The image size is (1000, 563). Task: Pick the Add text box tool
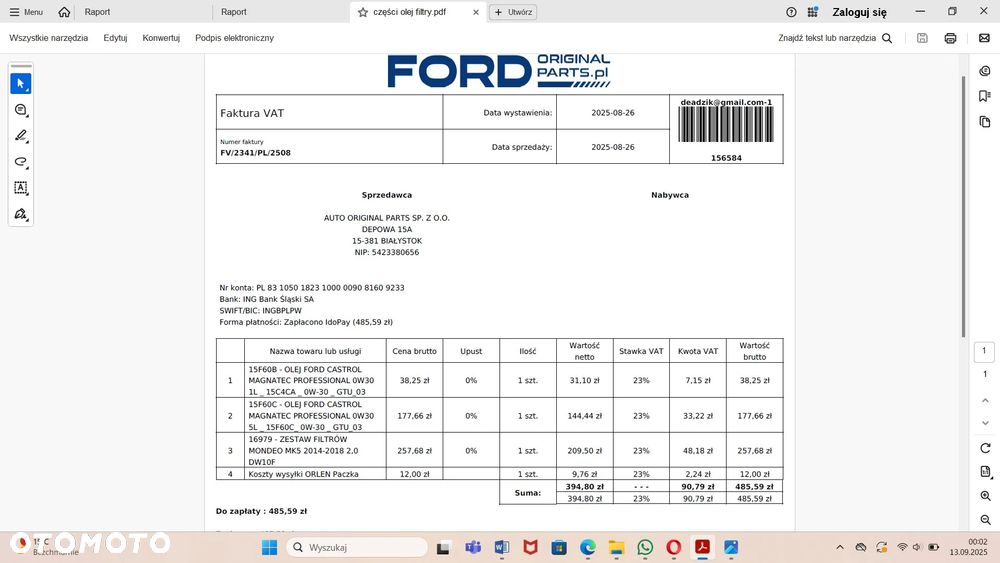pos(21,188)
